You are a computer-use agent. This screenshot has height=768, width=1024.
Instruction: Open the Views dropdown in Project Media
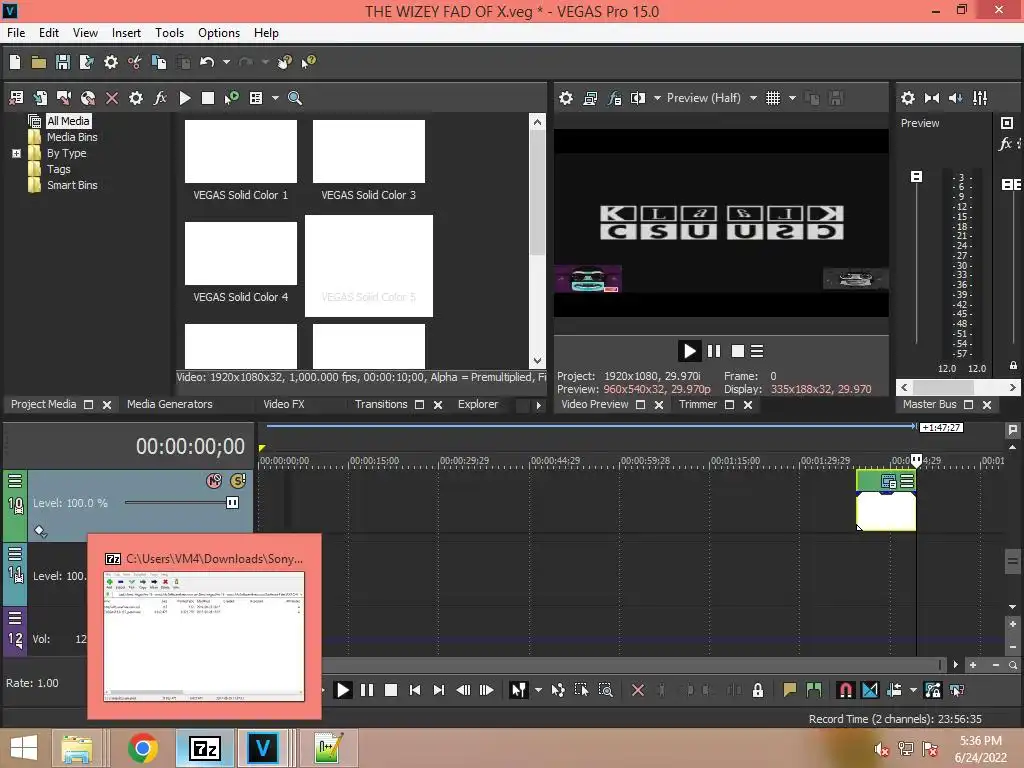[x=275, y=98]
